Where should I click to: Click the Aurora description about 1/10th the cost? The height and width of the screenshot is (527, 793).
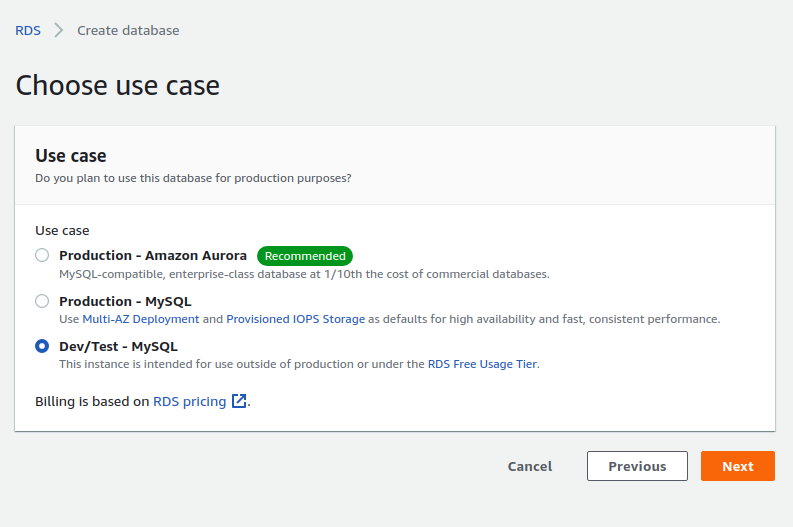pyautogui.click(x=304, y=274)
